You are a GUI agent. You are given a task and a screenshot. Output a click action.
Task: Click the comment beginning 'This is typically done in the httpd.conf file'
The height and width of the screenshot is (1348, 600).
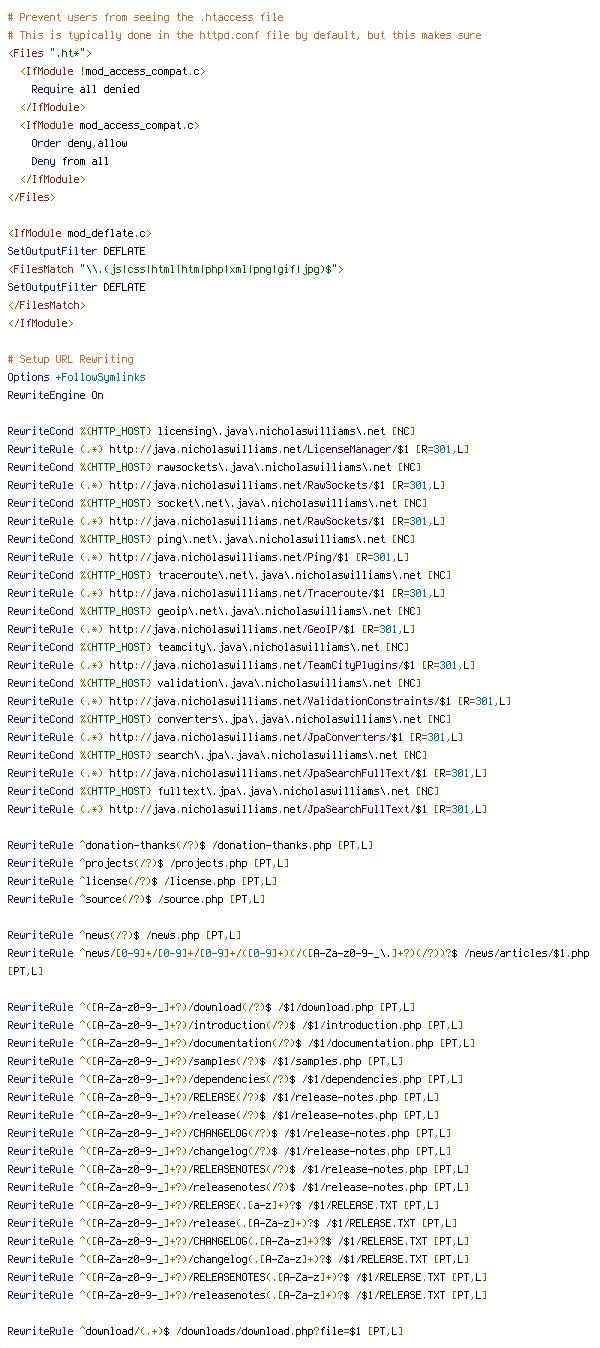(244, 35)
